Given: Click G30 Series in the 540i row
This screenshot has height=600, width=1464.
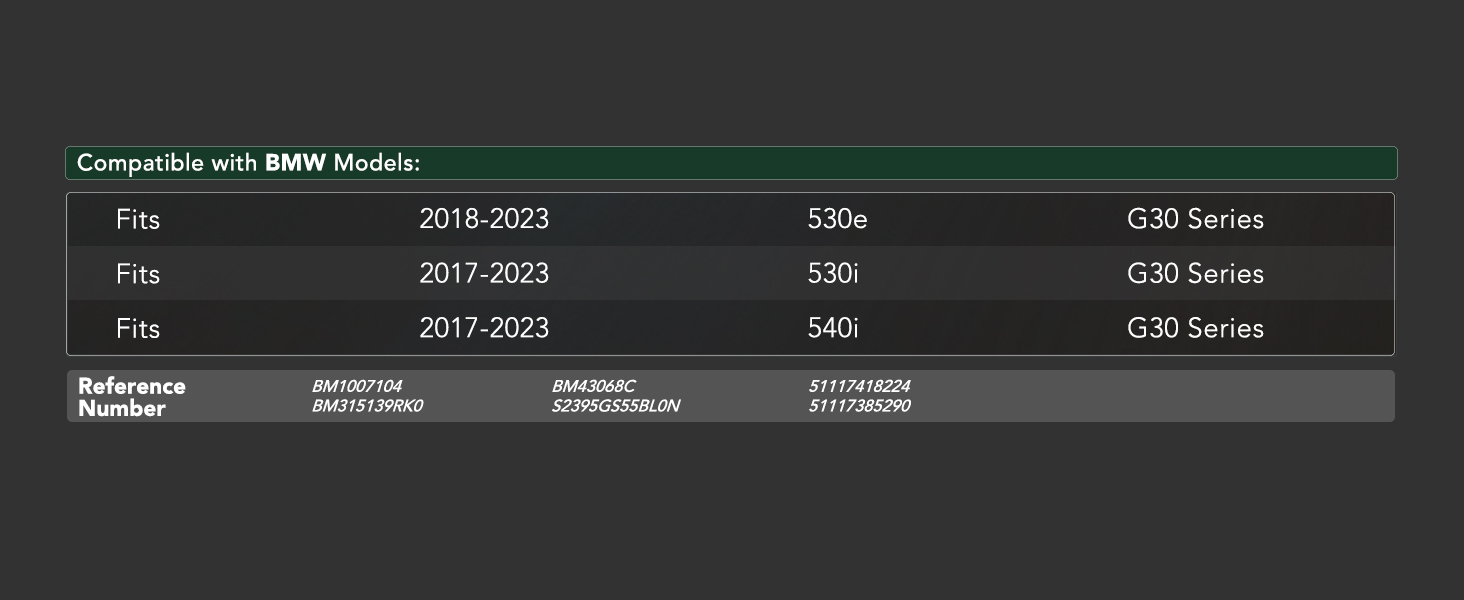Looking at the screenshot, I should point(1195,328).
